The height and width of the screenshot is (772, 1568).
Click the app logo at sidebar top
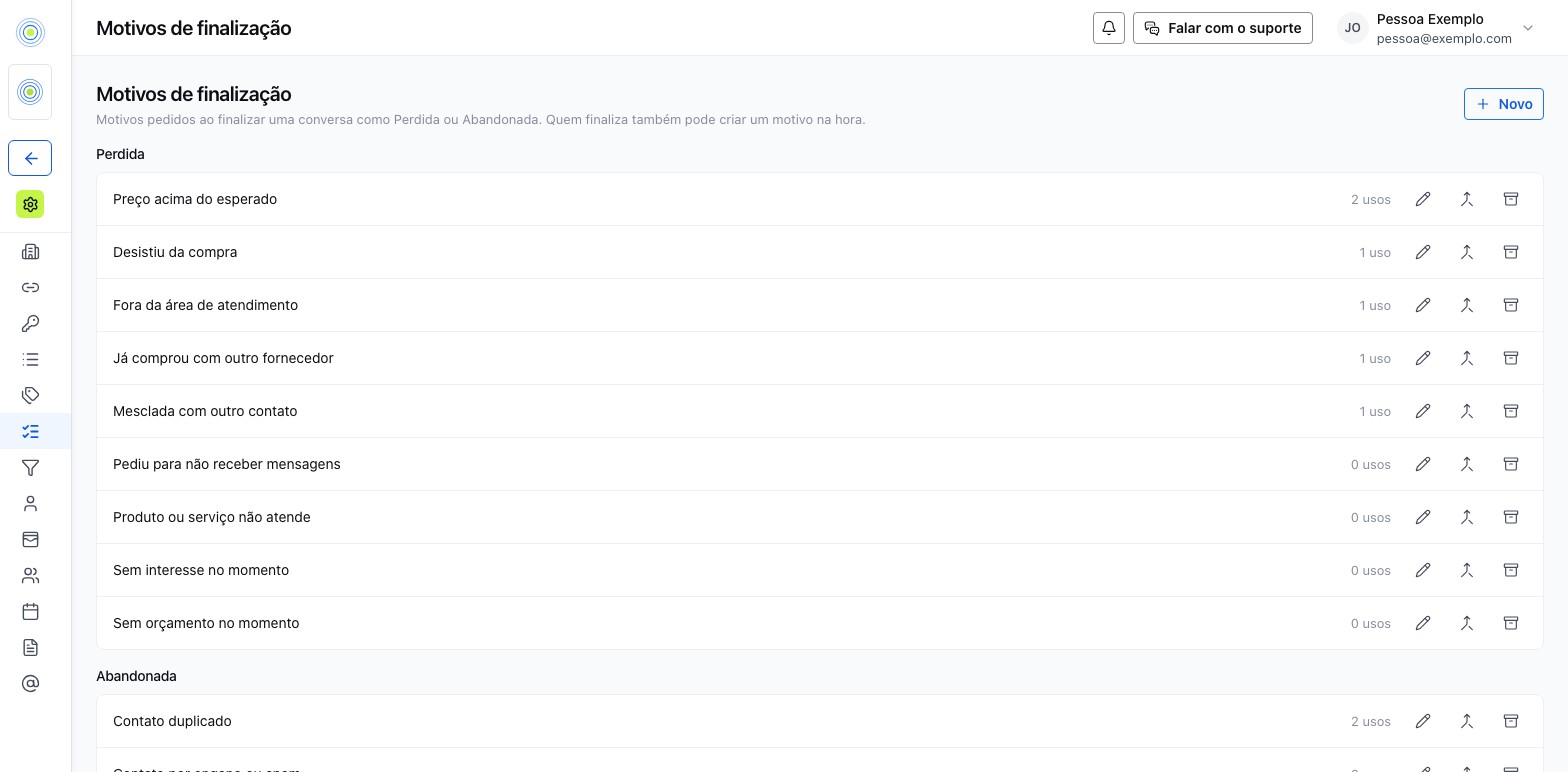pos(30,32)
